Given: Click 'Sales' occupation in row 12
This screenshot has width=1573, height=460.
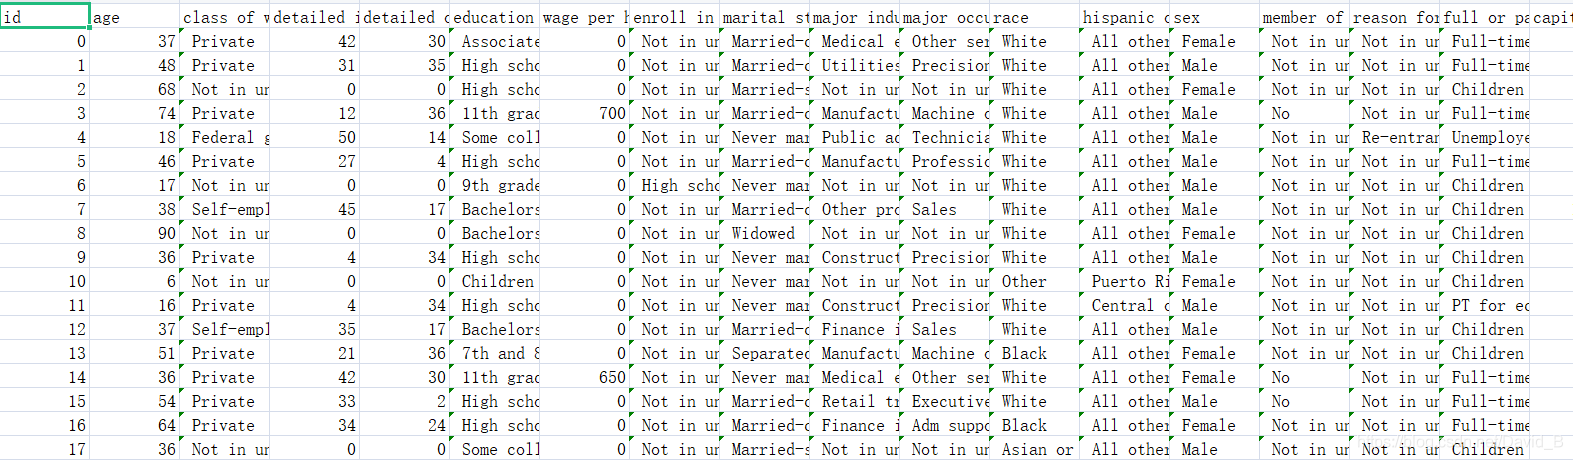Looking at the screenshot, I should pos(945,329).
